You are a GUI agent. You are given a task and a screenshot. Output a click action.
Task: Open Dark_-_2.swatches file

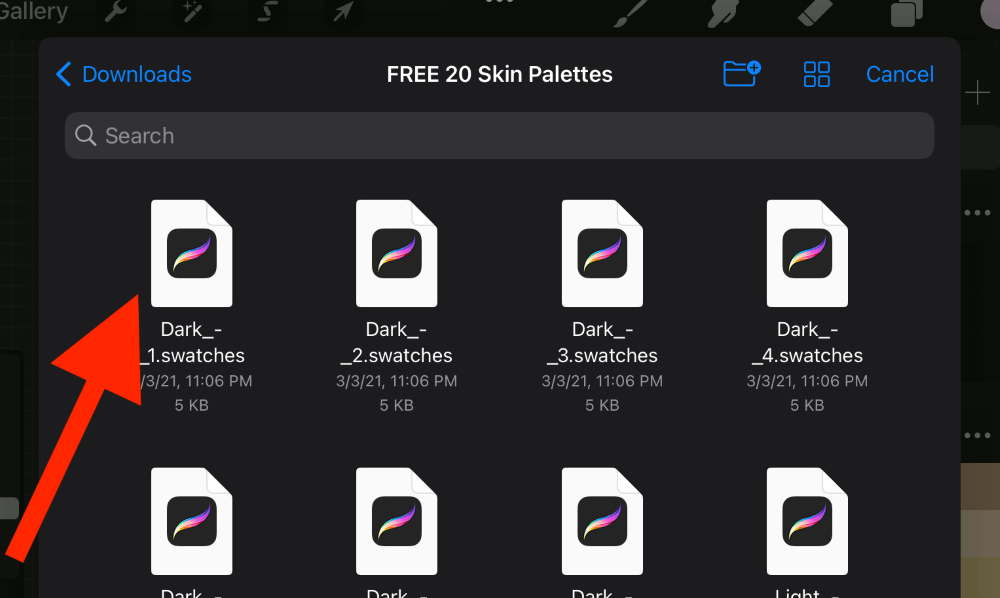coord(397,254)
